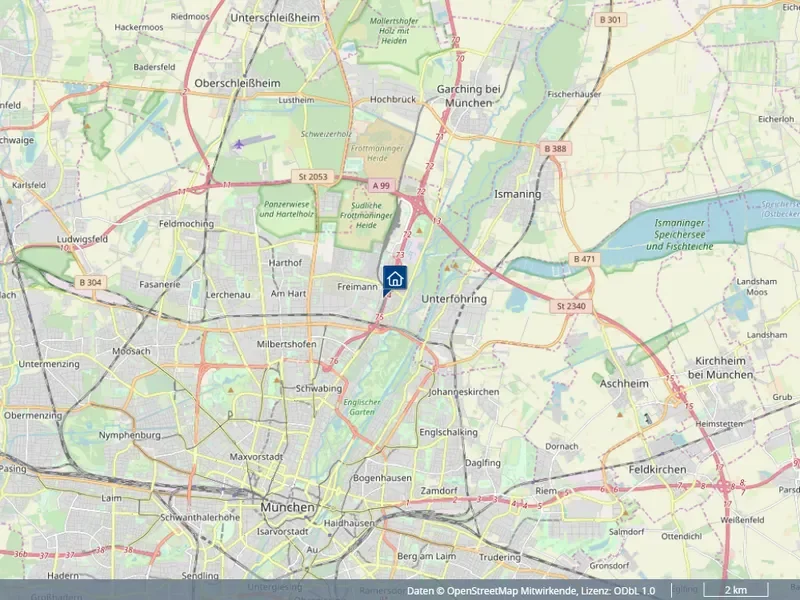The width and height of the screenshot is (800, 600).
Task: Open the ODbL 1.0 license link
Action: (x=634, y=591)
